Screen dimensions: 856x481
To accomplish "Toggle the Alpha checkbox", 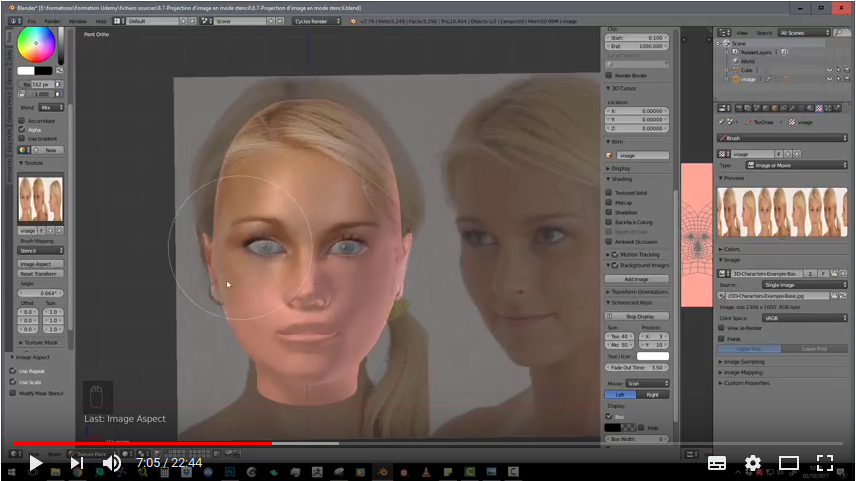I will click(x=22, y=129).
